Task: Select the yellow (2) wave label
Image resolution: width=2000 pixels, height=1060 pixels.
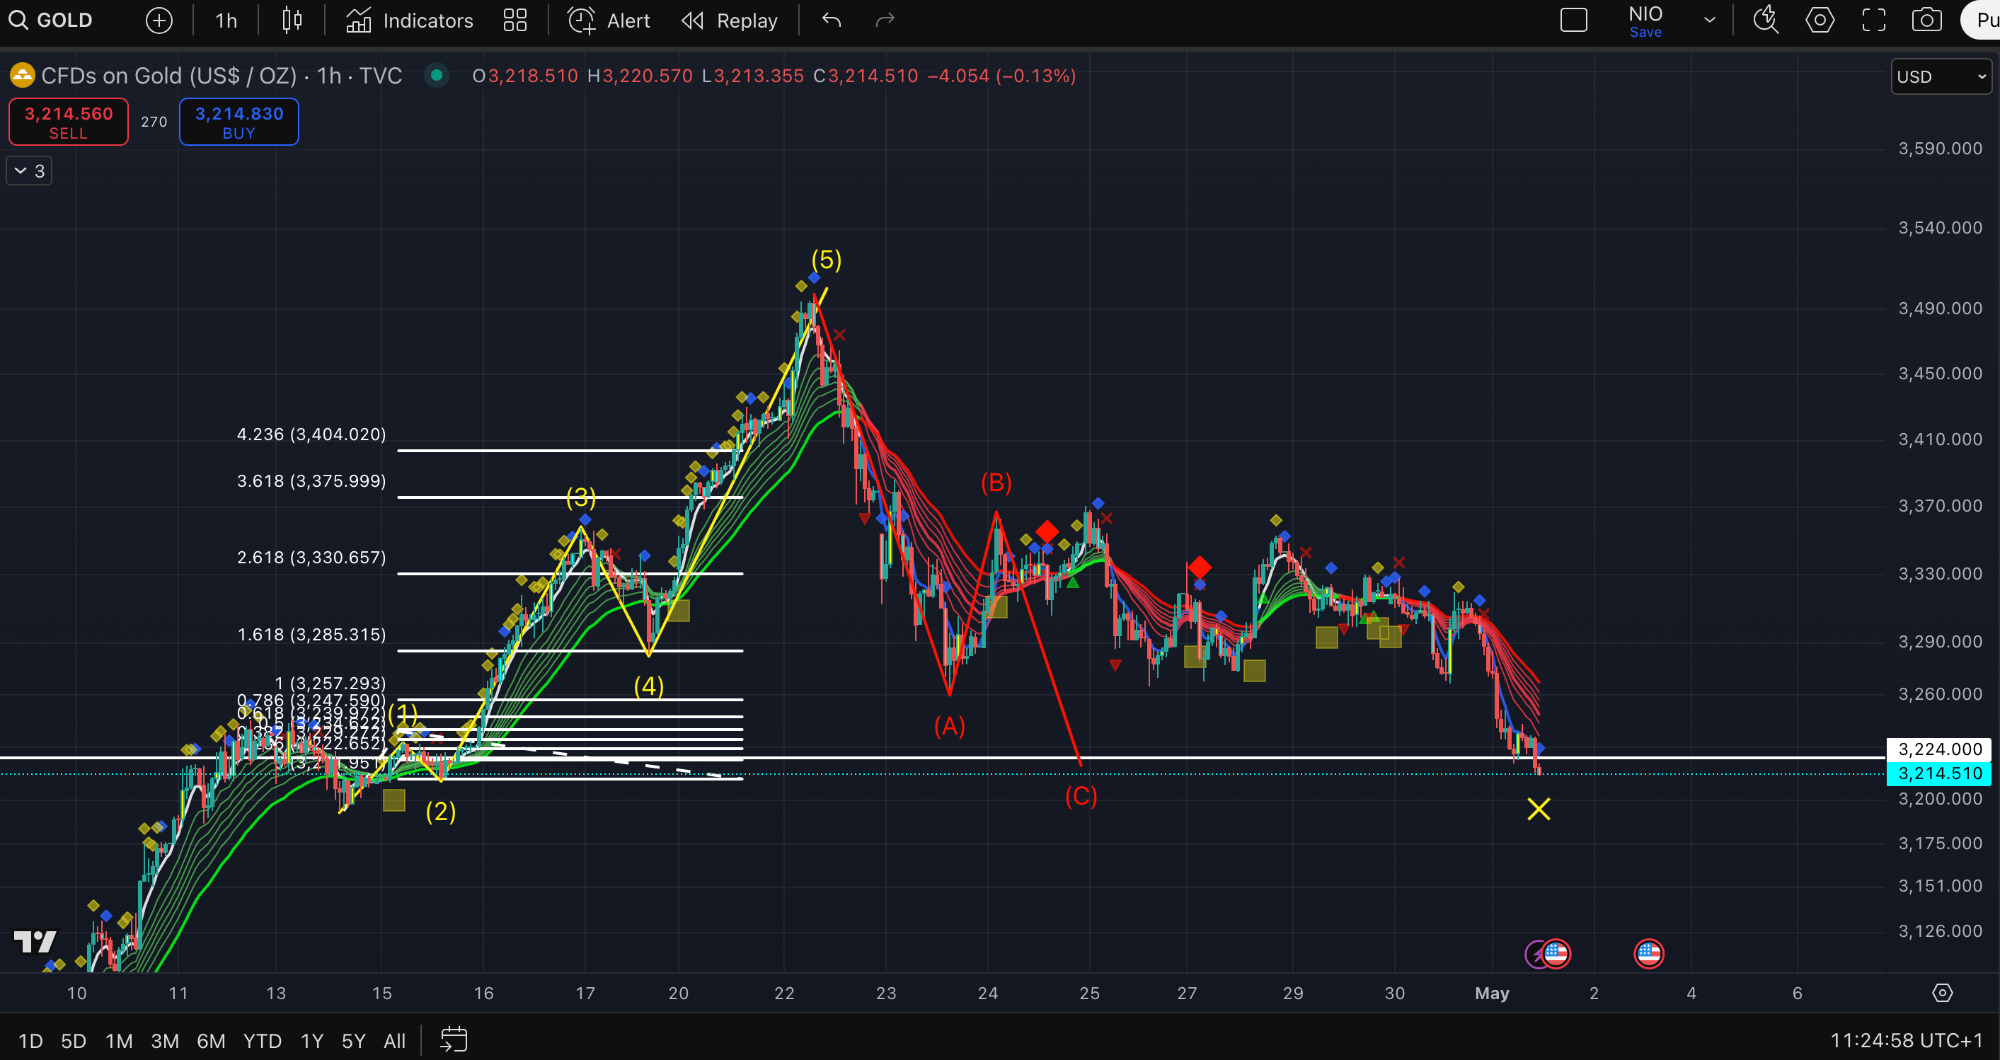Action: tap(441, 811)
